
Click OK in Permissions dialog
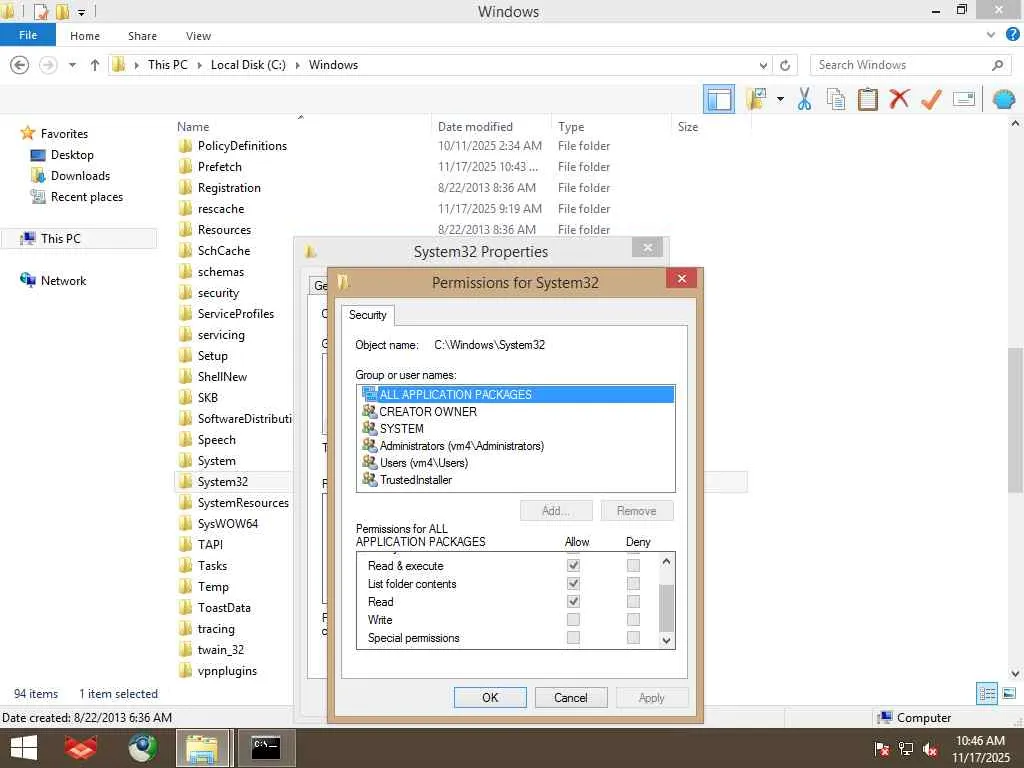click(490, 697)
